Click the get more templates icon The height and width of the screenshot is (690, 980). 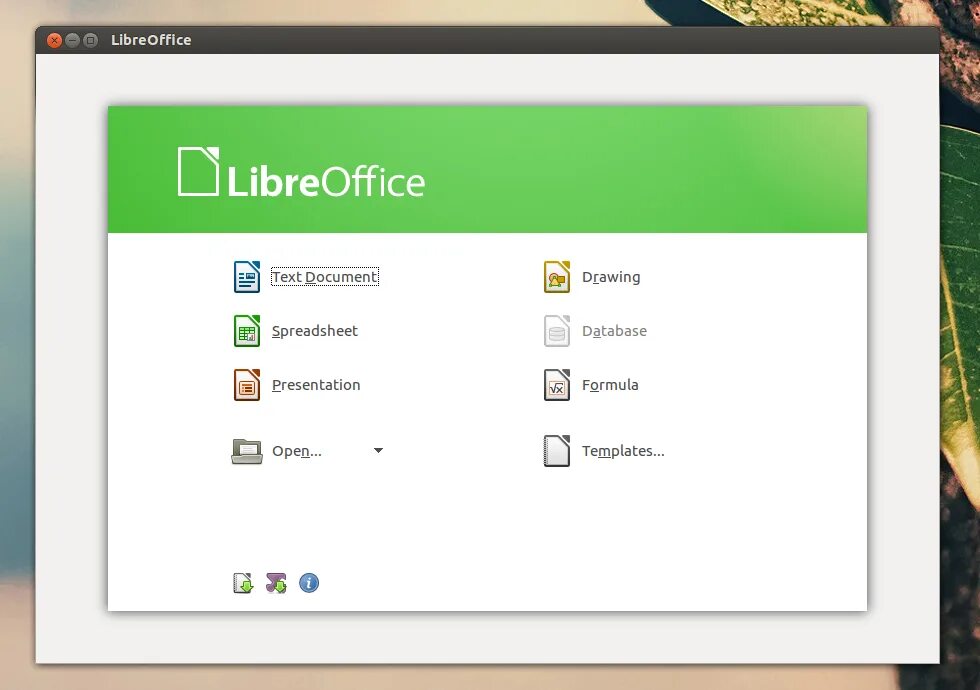(243, 583)
